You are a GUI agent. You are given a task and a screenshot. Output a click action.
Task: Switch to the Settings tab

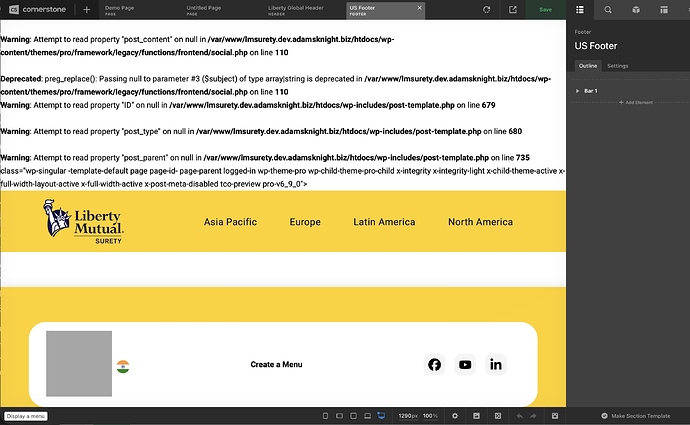pyautogui.click(x=618, y=66)
